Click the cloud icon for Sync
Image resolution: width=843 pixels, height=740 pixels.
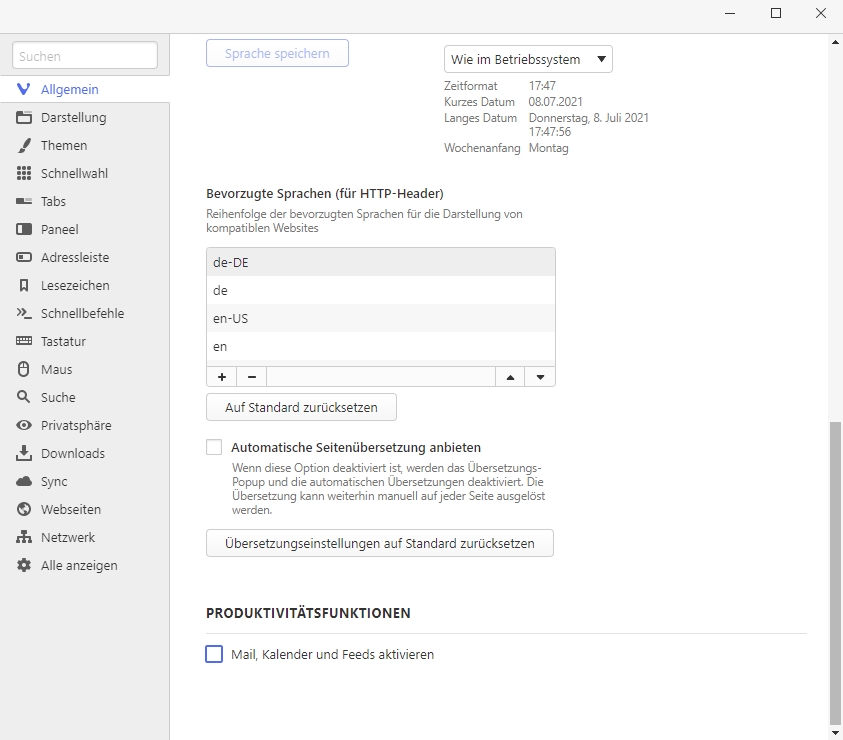24,481
